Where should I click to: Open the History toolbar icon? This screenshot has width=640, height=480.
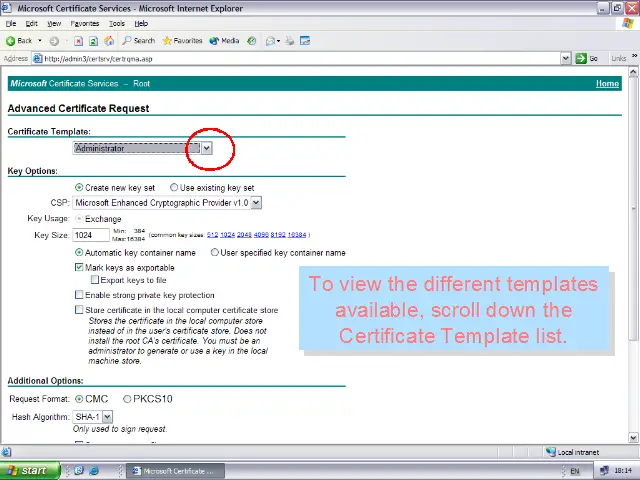(x=252, y=41)
